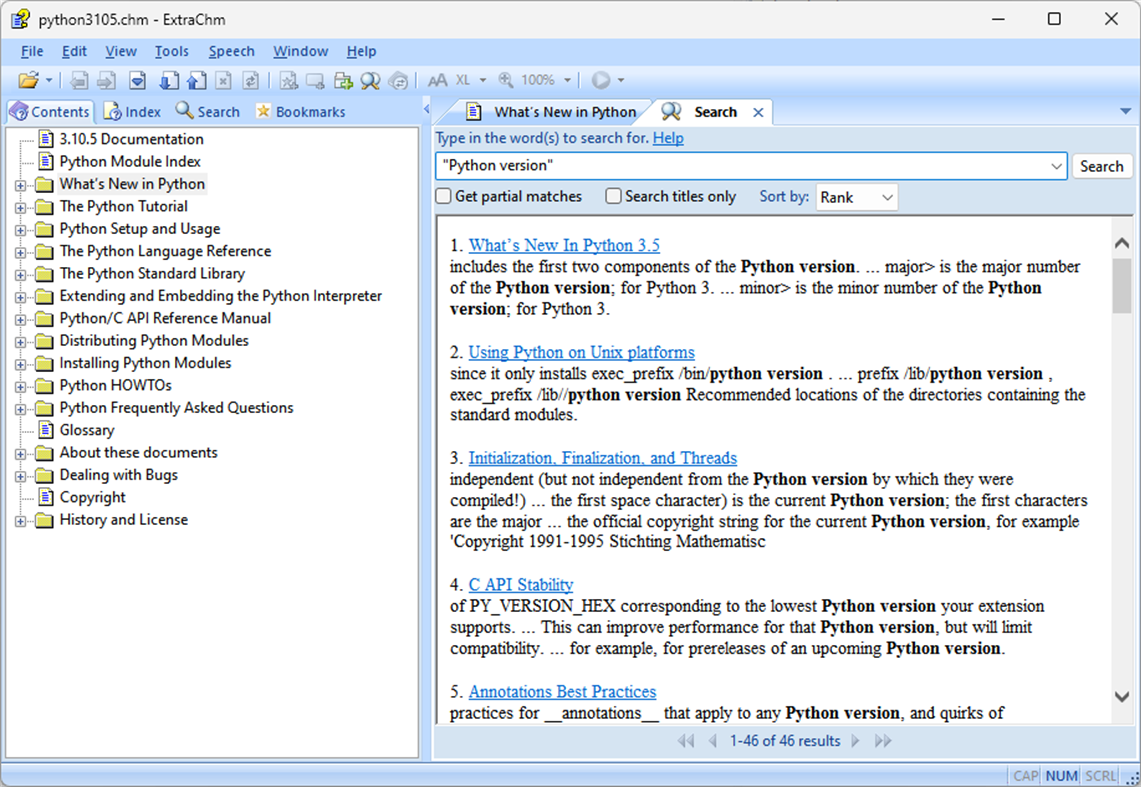Go to the next results page arrow
Image resolution: width=1141 pixels, height=787 pixels.
point(855,740)
